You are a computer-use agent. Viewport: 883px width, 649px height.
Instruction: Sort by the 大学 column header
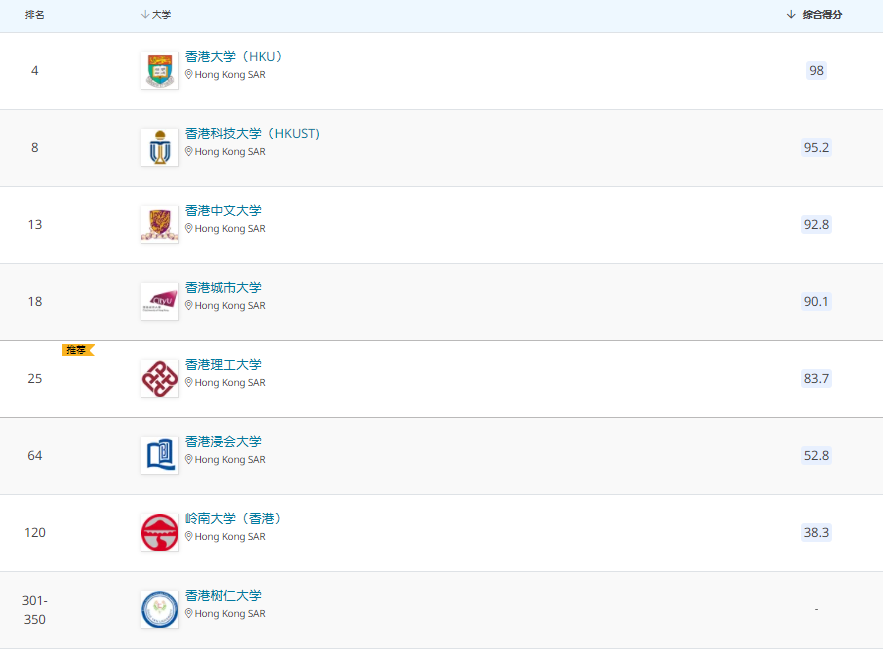[x=156, y=15]
